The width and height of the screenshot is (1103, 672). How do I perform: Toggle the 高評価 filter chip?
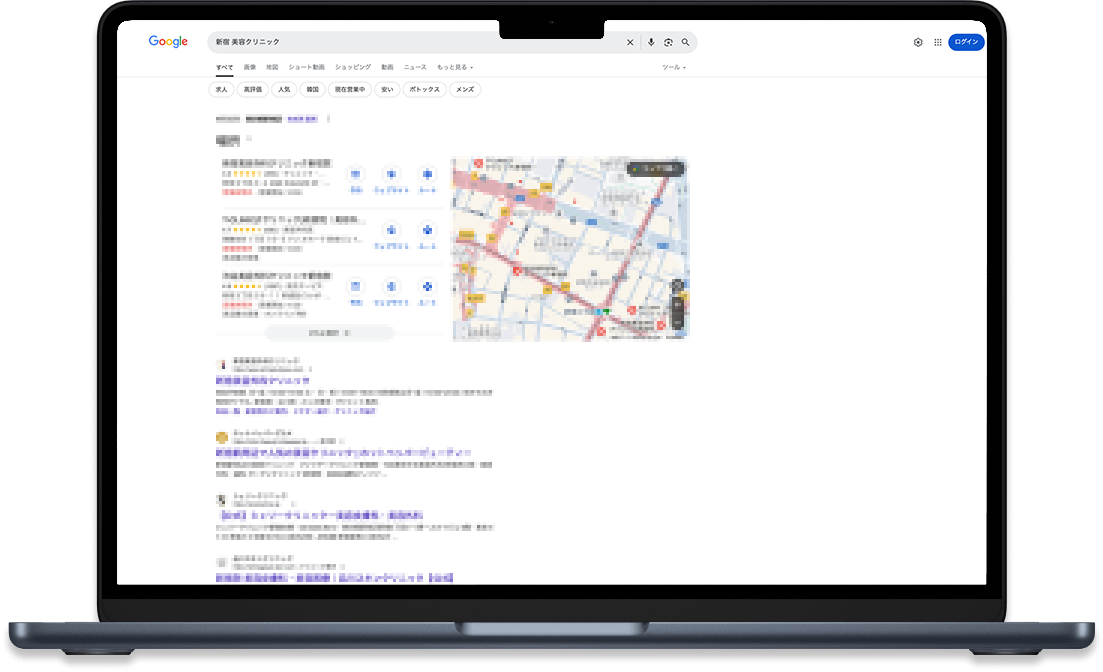(252, 90)
